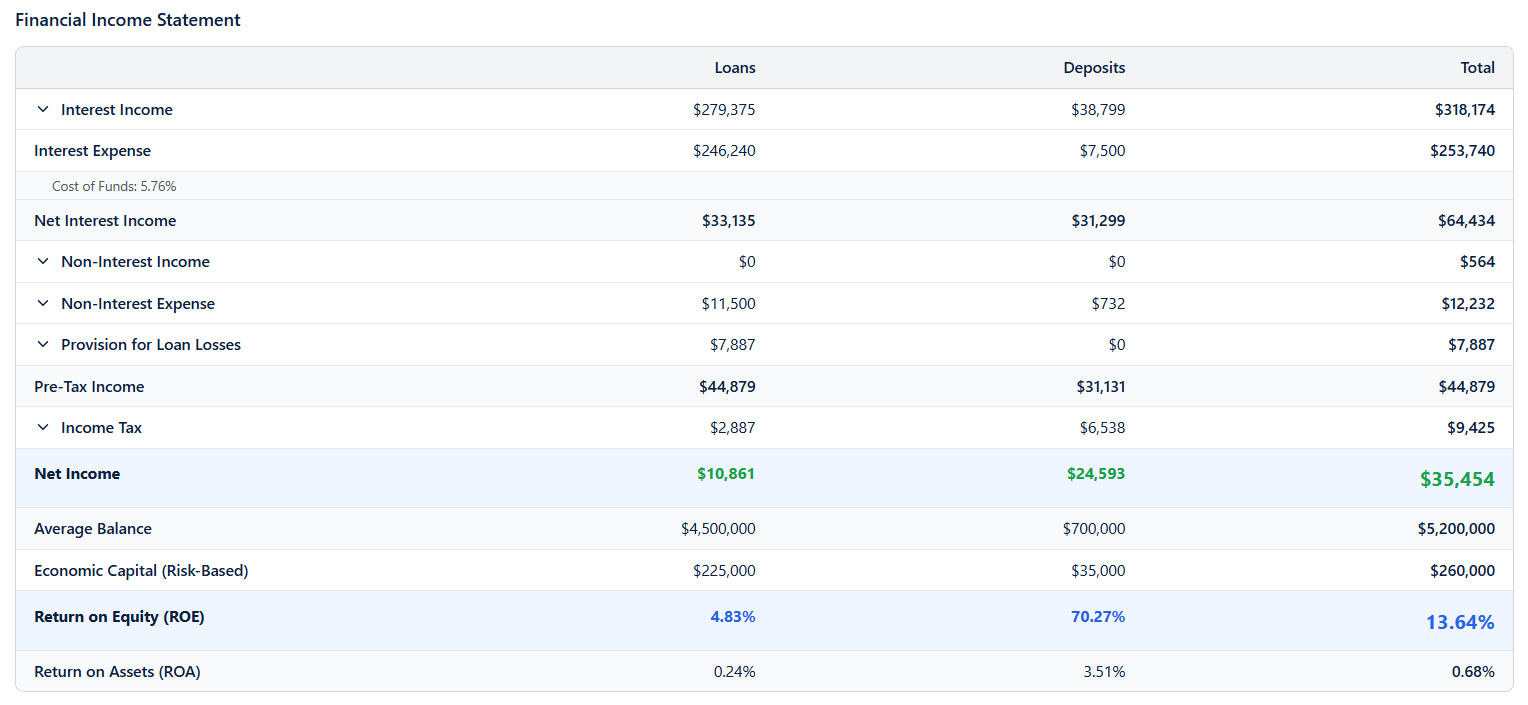Click the Financial Income Statement title

coord(128,20)
